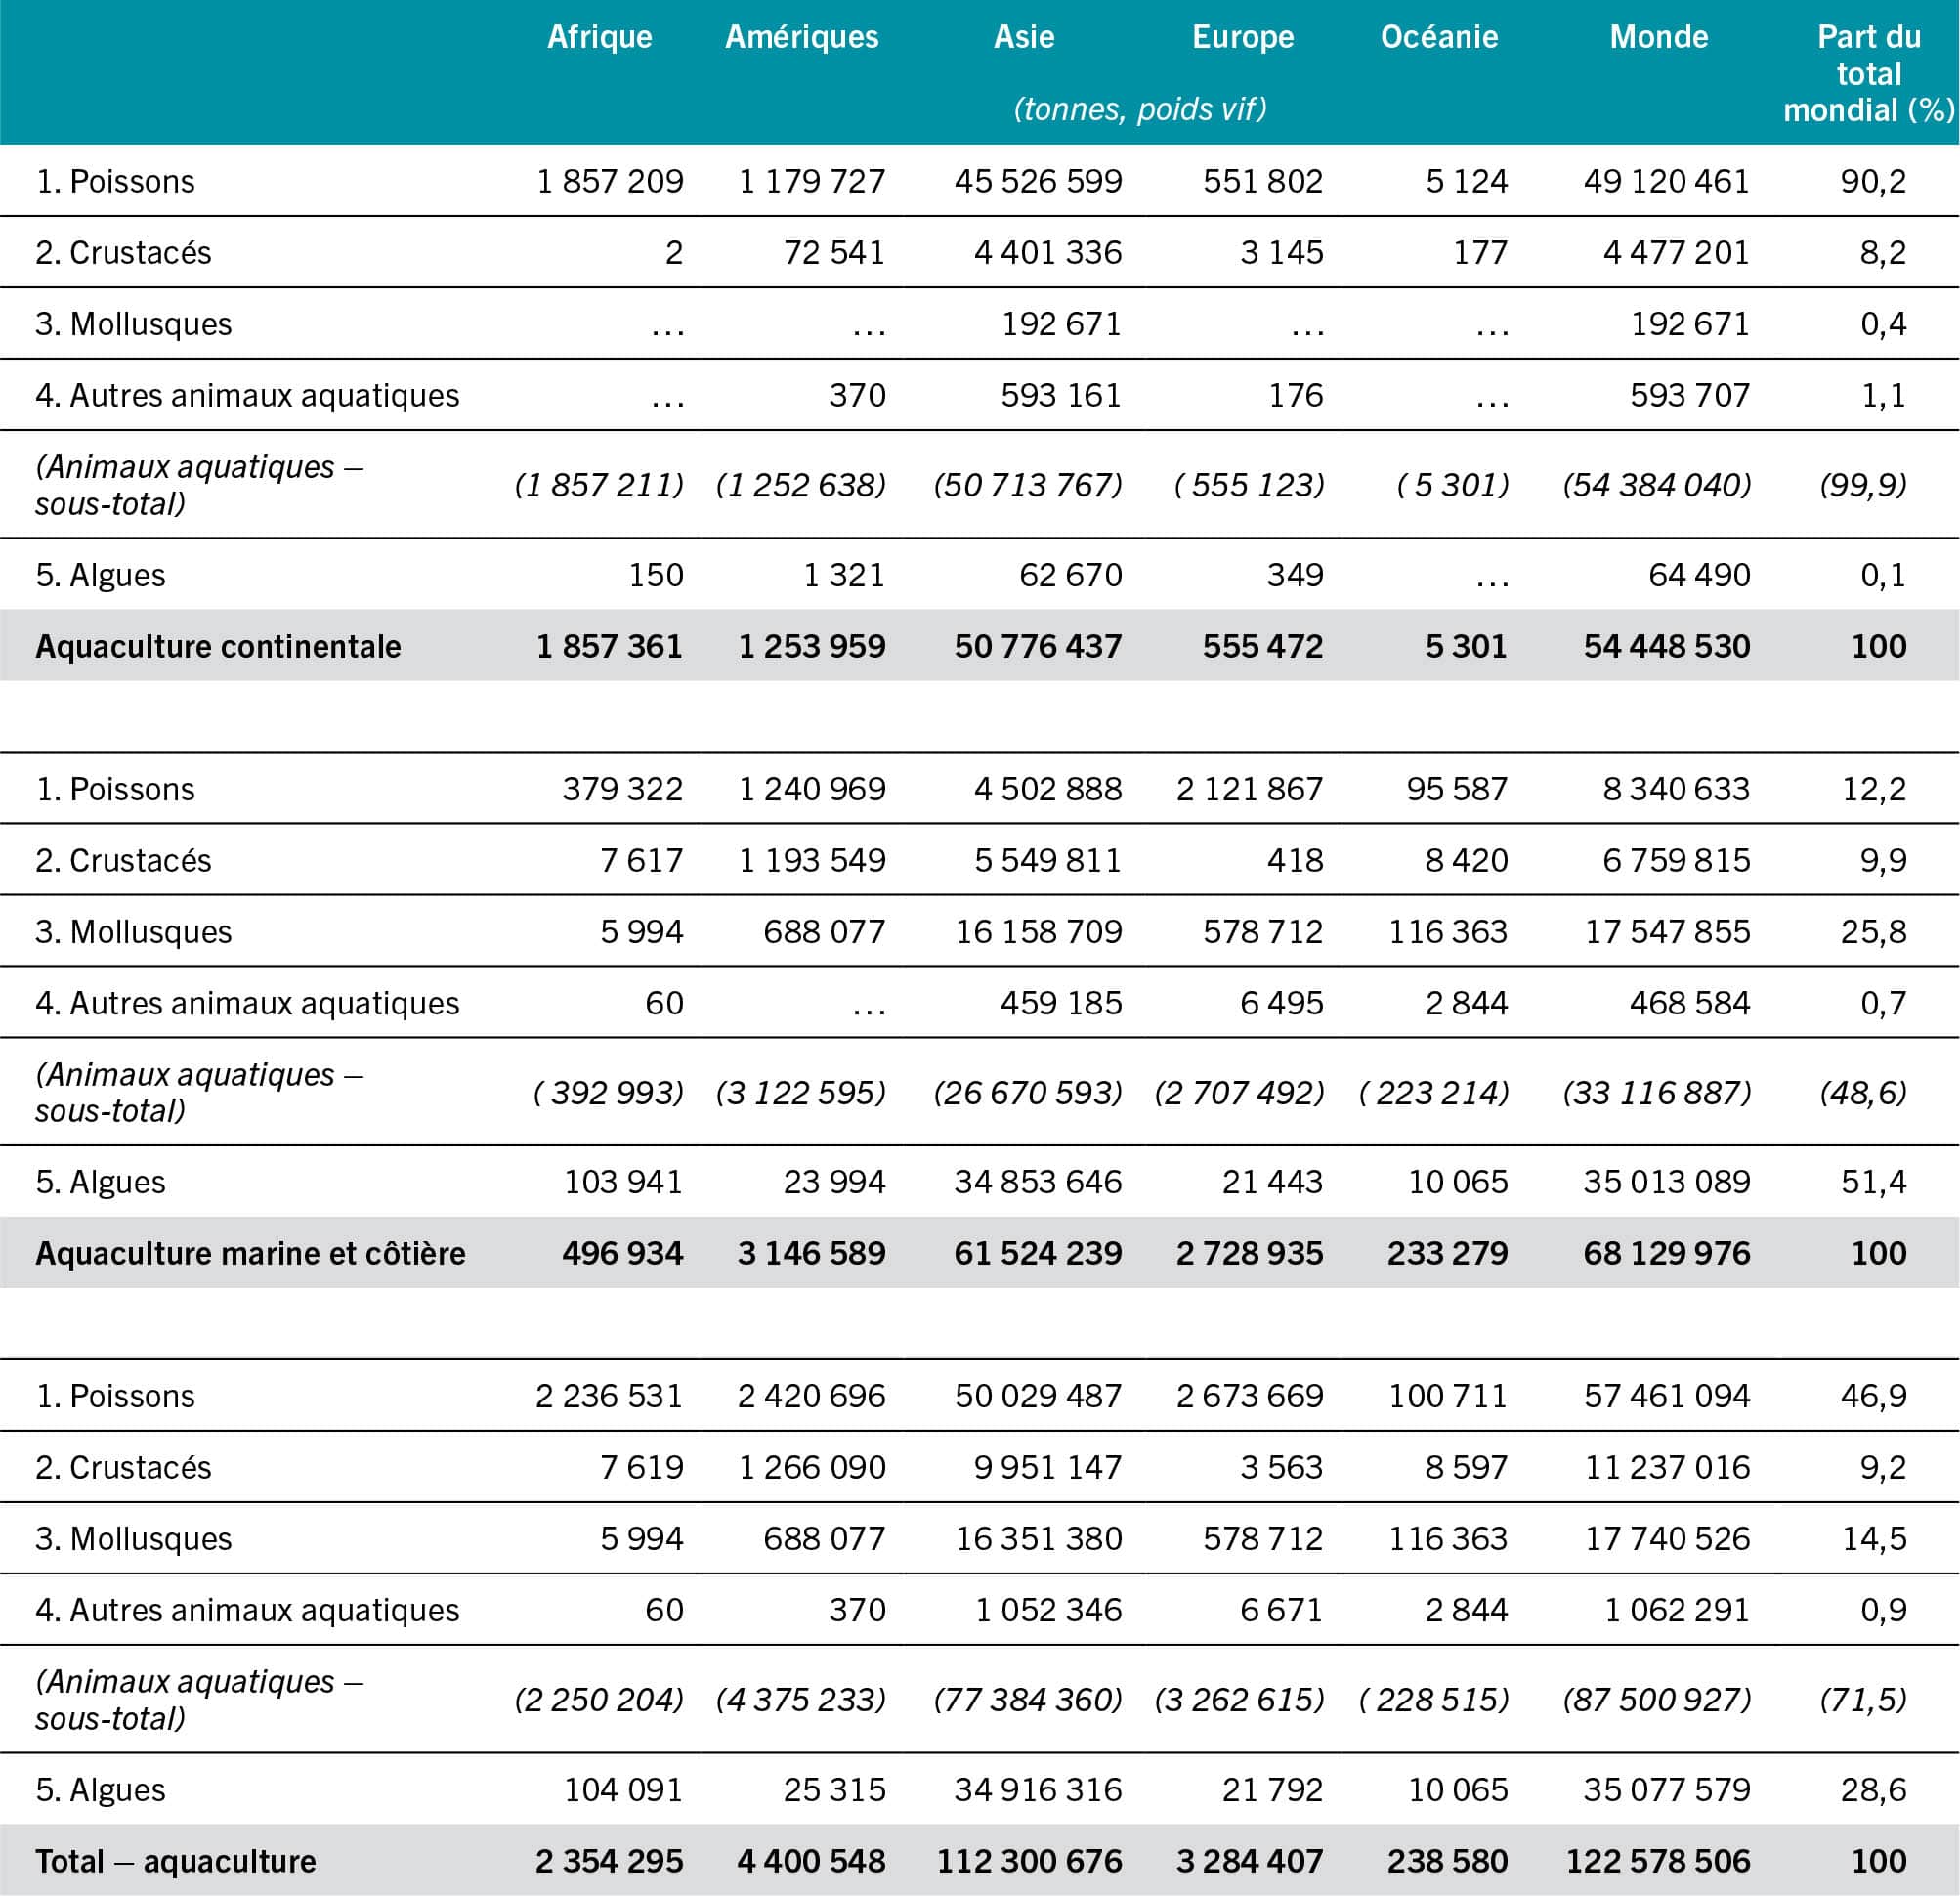The height and width of the screenshot is (1896, 1960).
Task: Select the percentage 25,8
Action: [x=1874, y=932]
